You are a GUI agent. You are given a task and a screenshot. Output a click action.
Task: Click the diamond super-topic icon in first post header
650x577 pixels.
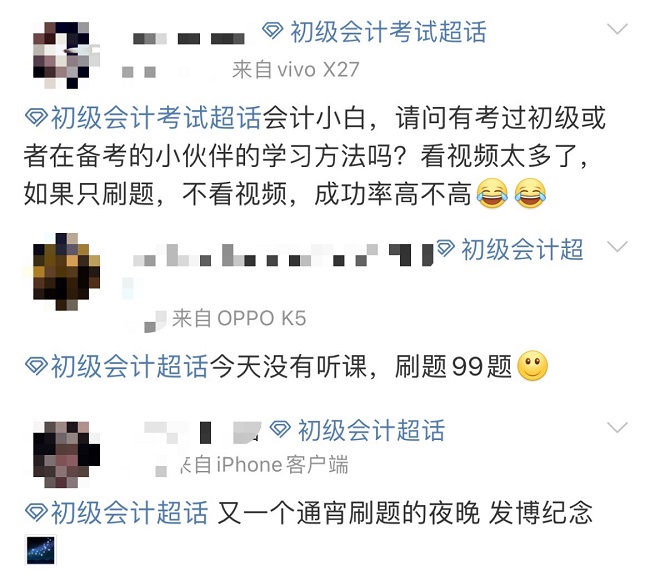pyautogui.click(x=272, y=31)
